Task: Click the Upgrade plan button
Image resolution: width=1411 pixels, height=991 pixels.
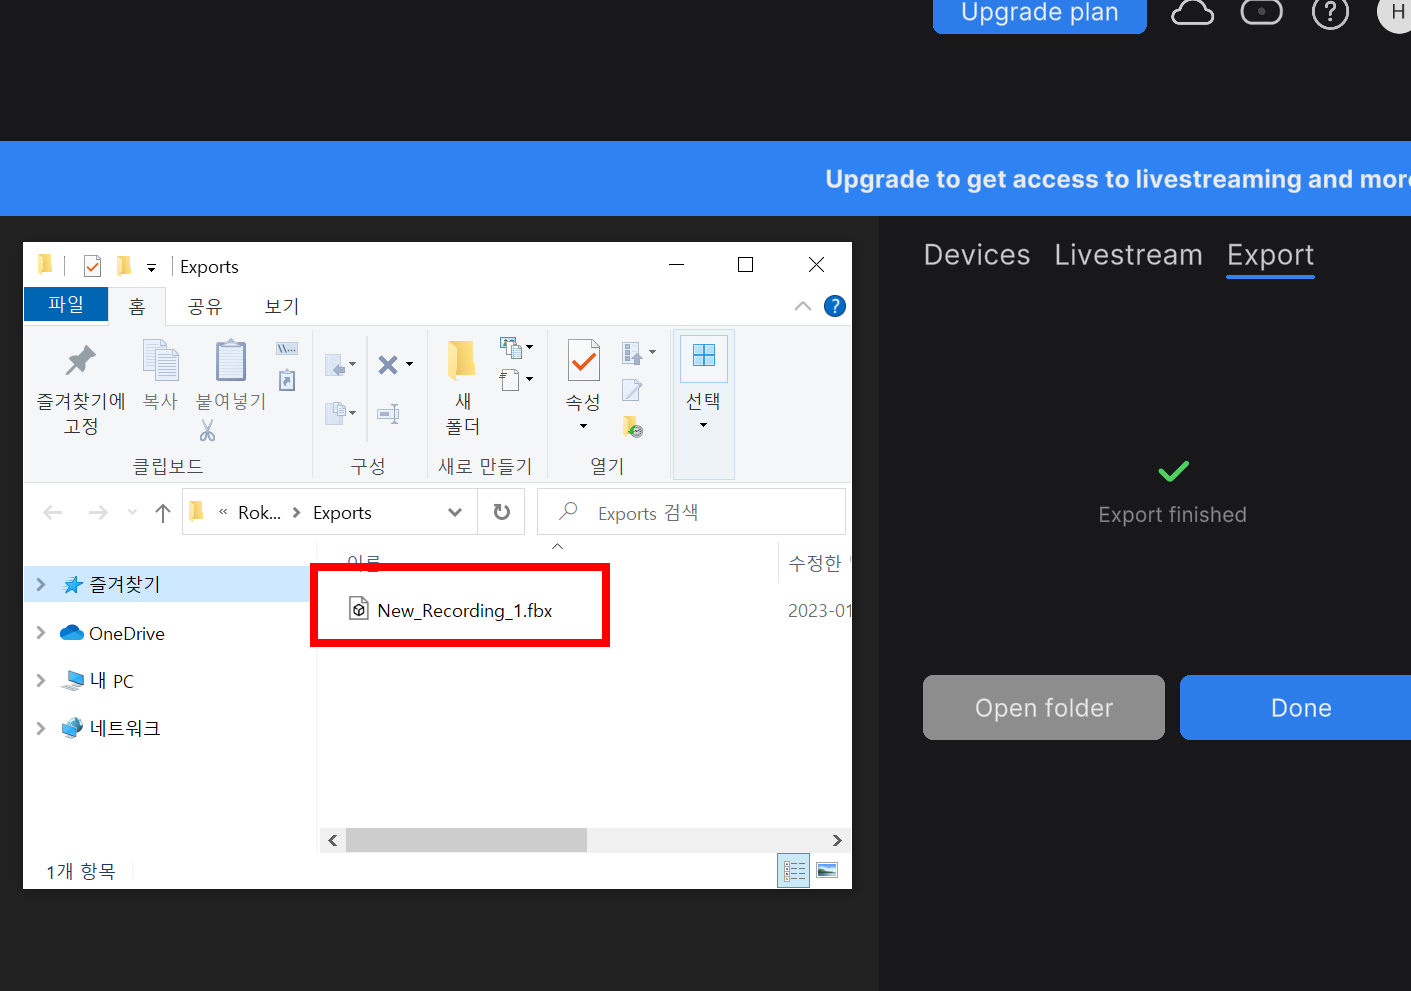Action: pyautogui.click(x=1039, y=15)
